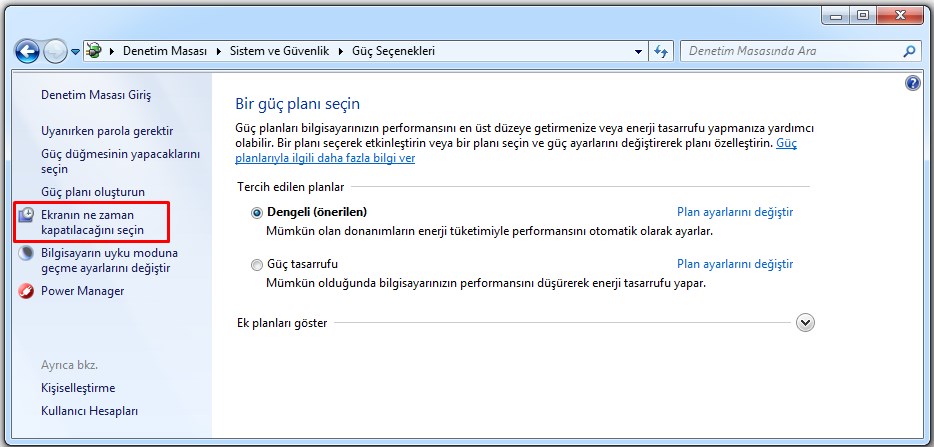This screenshot has width=934, height=447.
Task: Open Uyanırken parola gerektir link
Action: coord(107,131)
